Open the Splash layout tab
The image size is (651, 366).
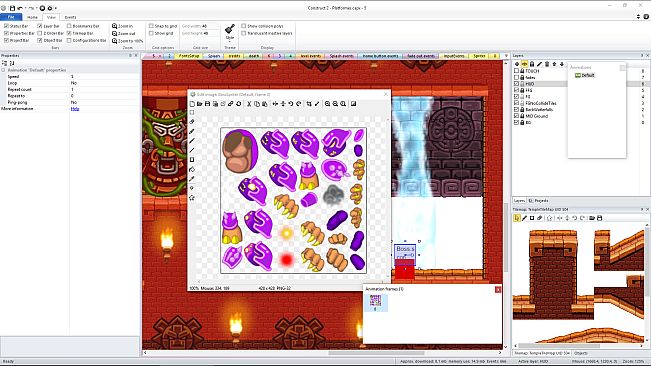pos(214,56)
